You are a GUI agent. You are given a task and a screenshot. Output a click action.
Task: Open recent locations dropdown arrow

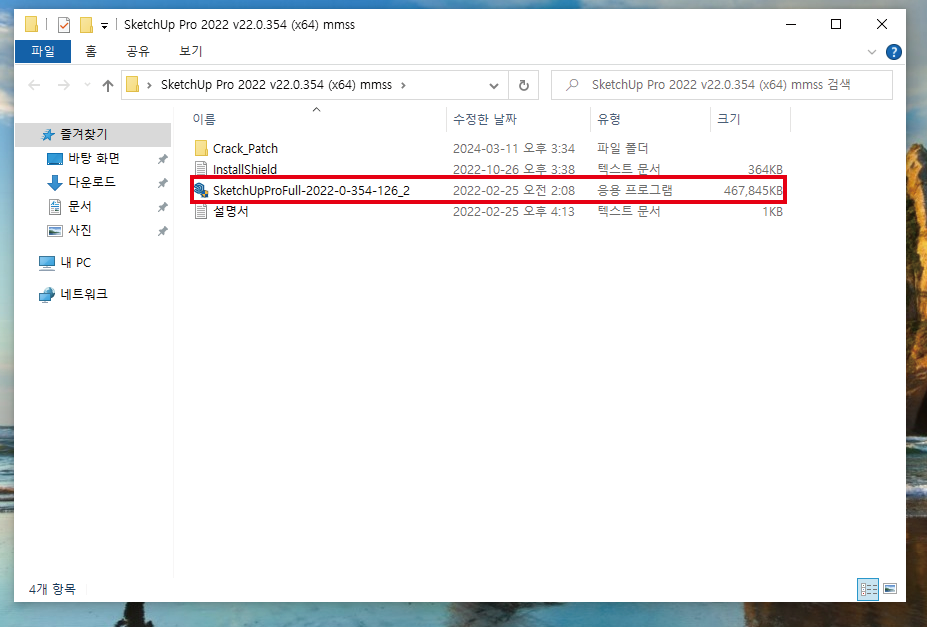(x=87, y=85)
